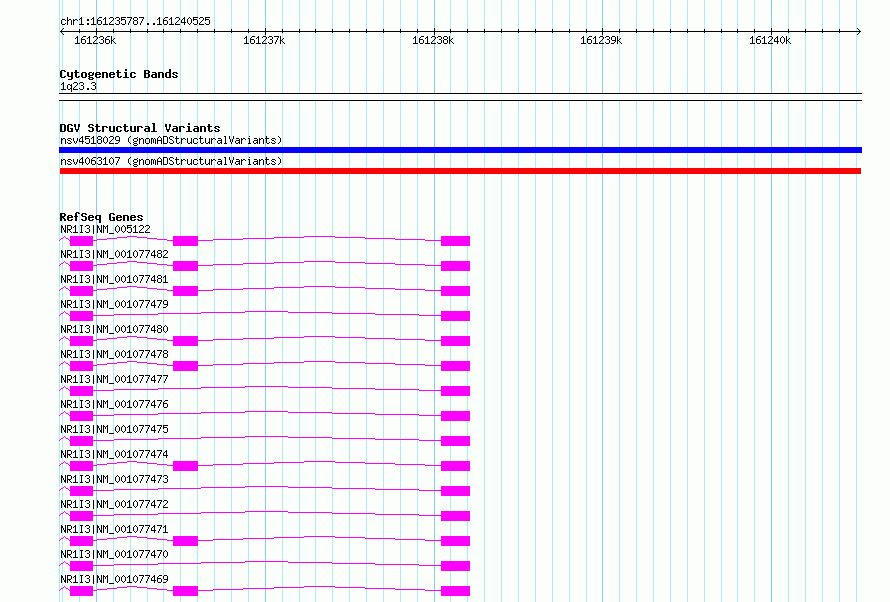Open transcript label NR1I3|NM_001077481
The width and height of the screenshot is (890, 602).
(x=114, y=279)
